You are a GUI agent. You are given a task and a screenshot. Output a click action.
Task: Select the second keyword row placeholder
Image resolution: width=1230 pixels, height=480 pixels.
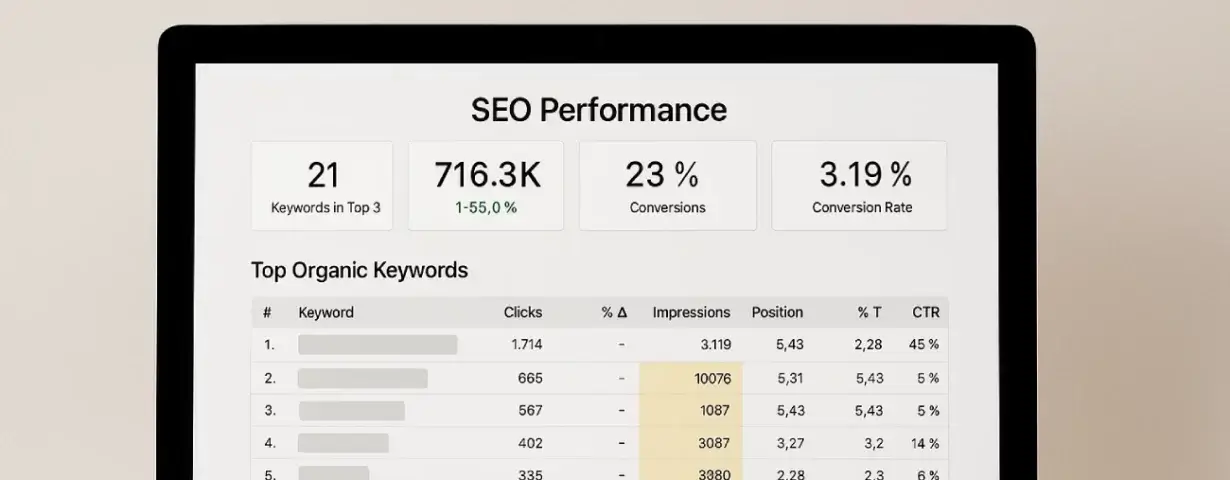point(362,378)
